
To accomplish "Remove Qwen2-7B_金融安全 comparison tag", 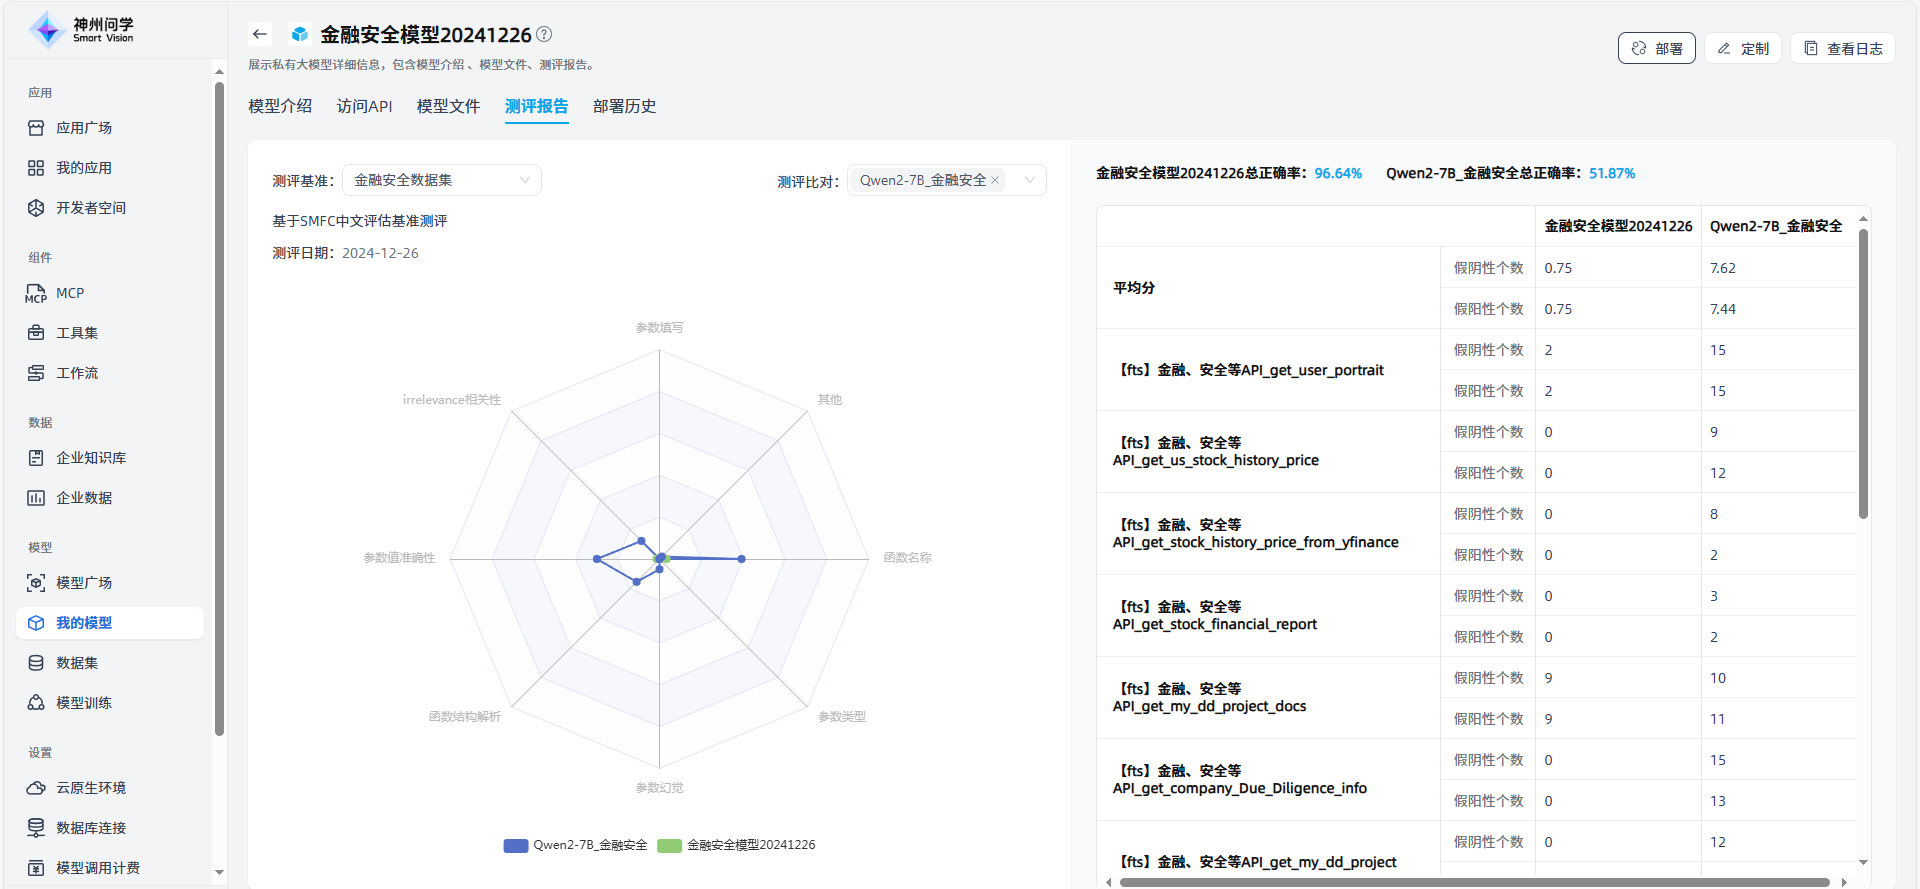I will 995,180.
